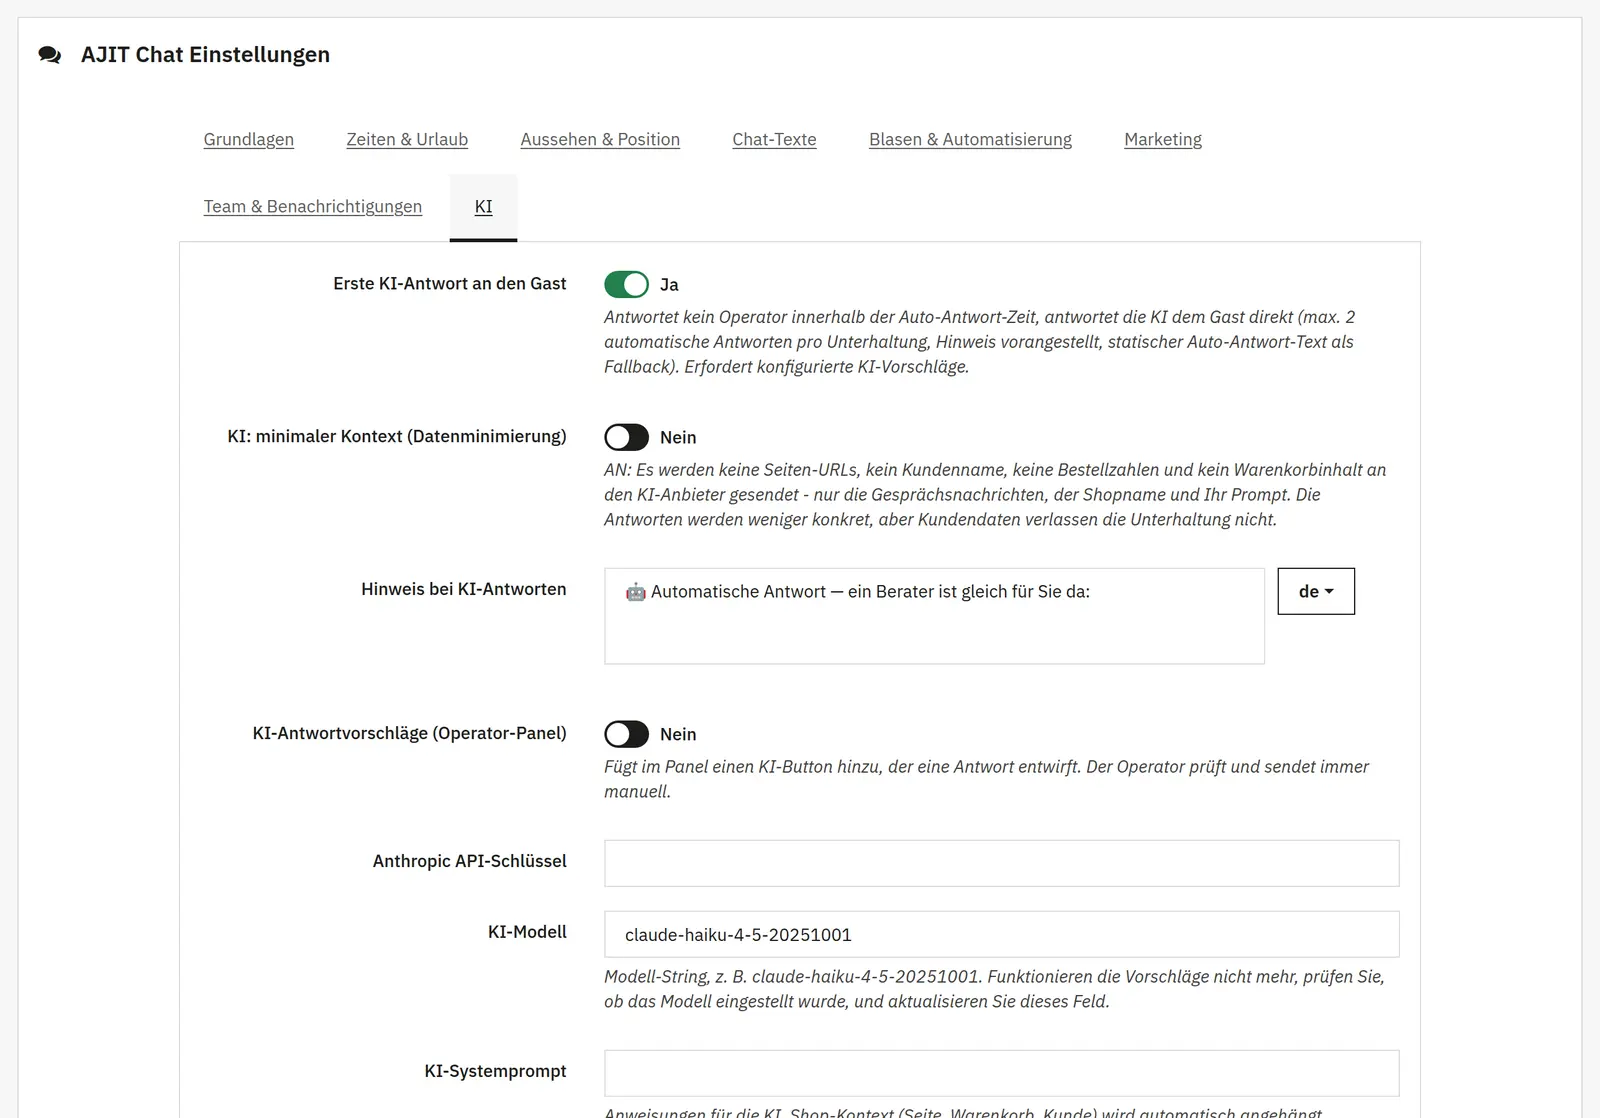Select the Marketing tab

(1163, 139)
